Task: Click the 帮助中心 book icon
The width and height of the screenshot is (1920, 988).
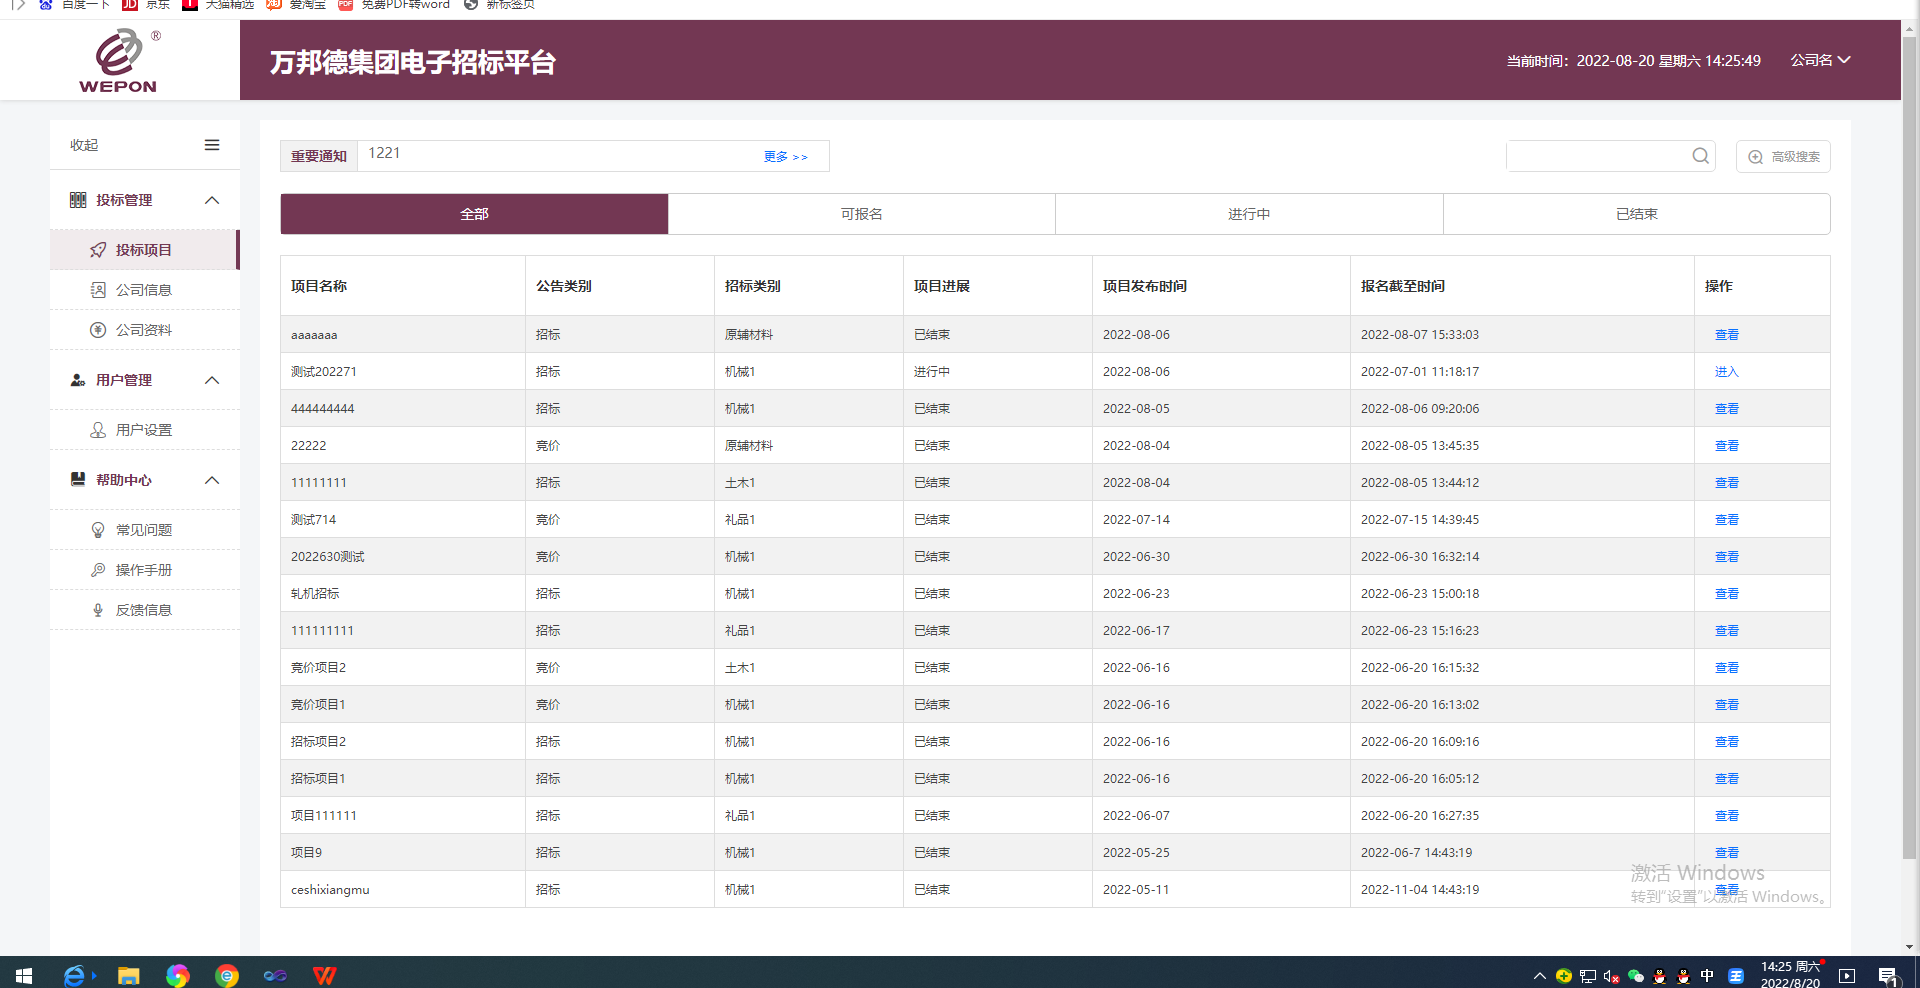Action: [78, 480]
